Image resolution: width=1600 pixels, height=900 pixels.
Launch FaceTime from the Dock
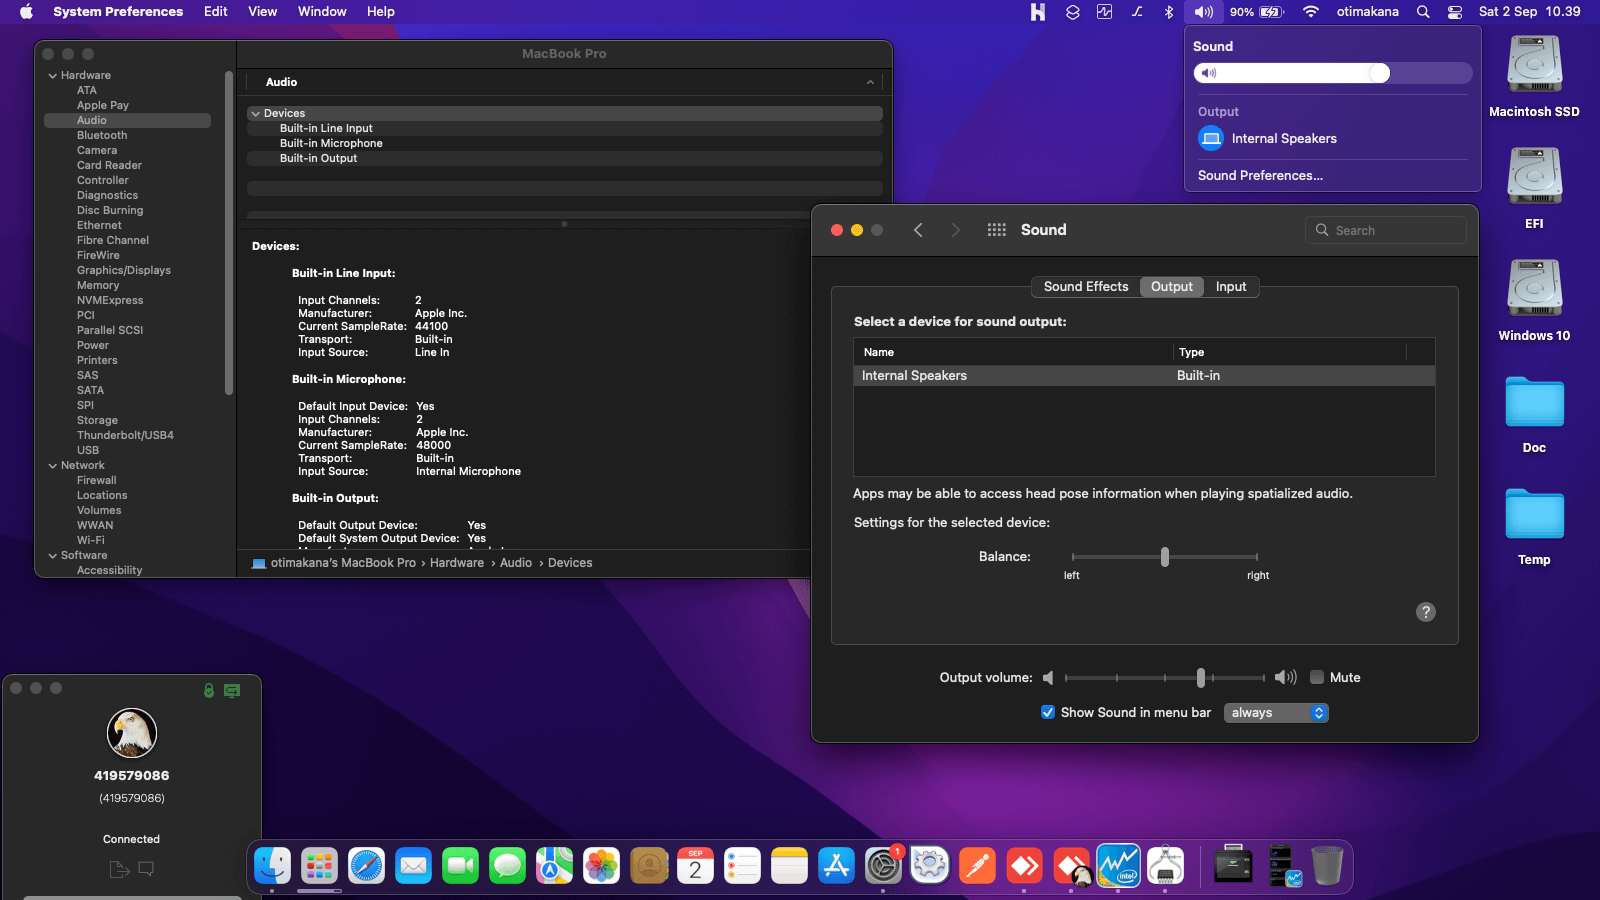pyautogui.click(x=460, y=866)
